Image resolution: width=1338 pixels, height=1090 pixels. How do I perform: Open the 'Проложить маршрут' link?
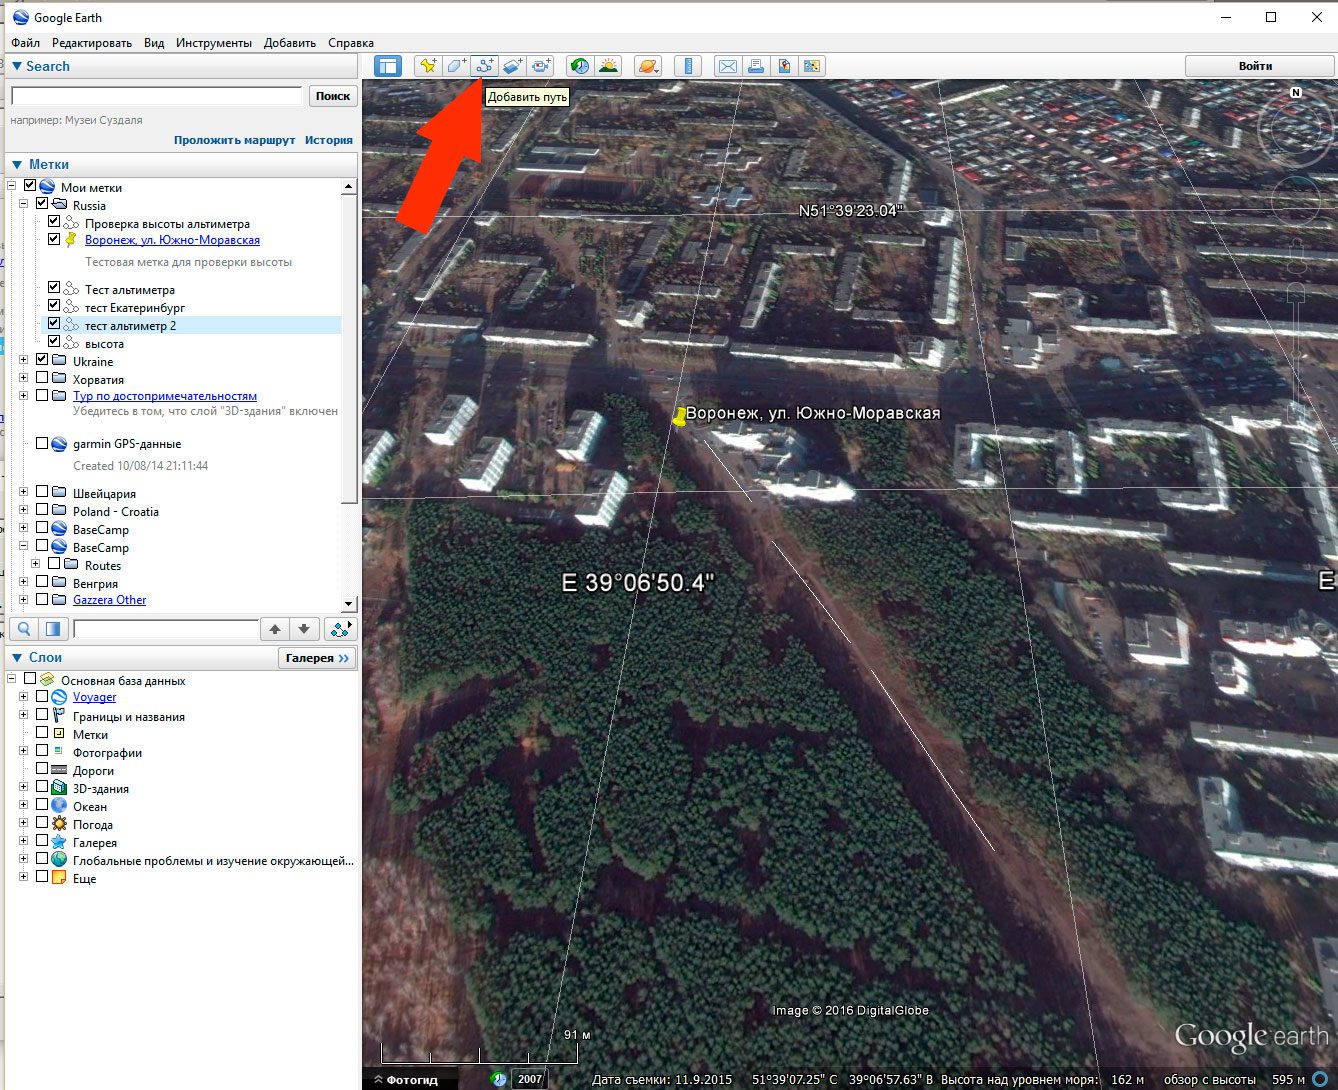pyautogui.click(x=235, y=140)
